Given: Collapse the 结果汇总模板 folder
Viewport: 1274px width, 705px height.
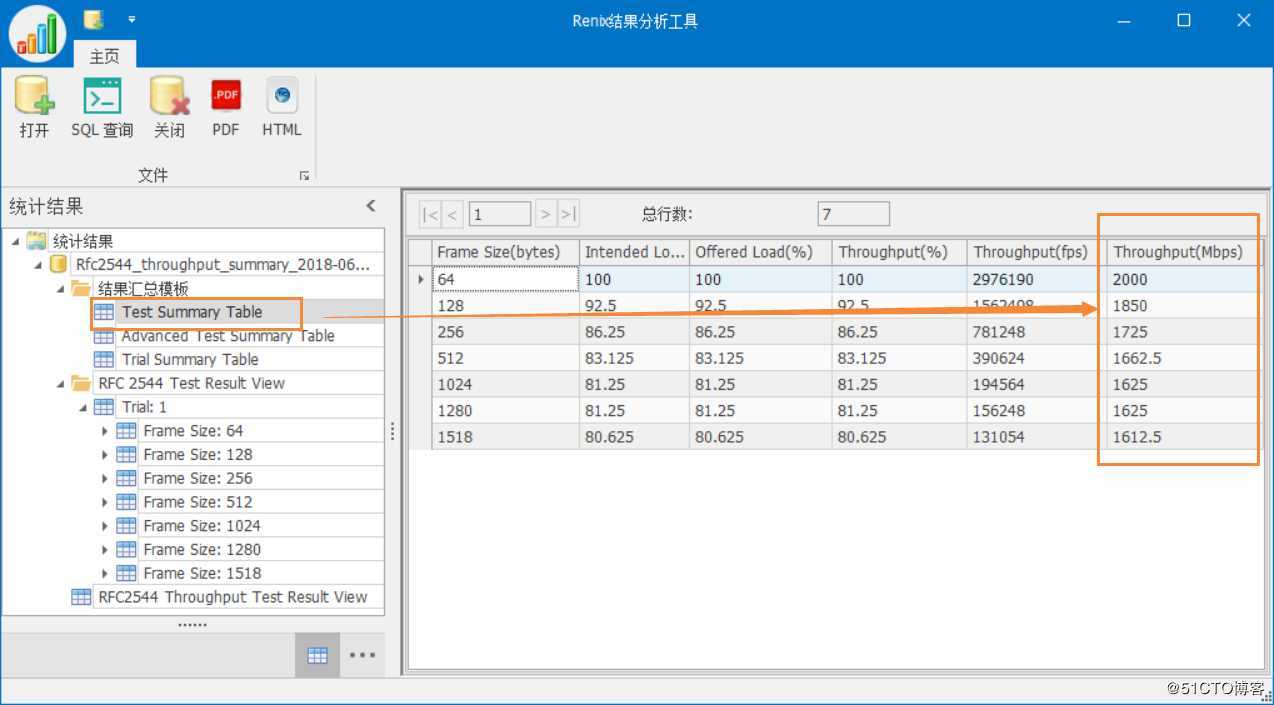Looking at the screenshot, I should [x=61, y=289].
